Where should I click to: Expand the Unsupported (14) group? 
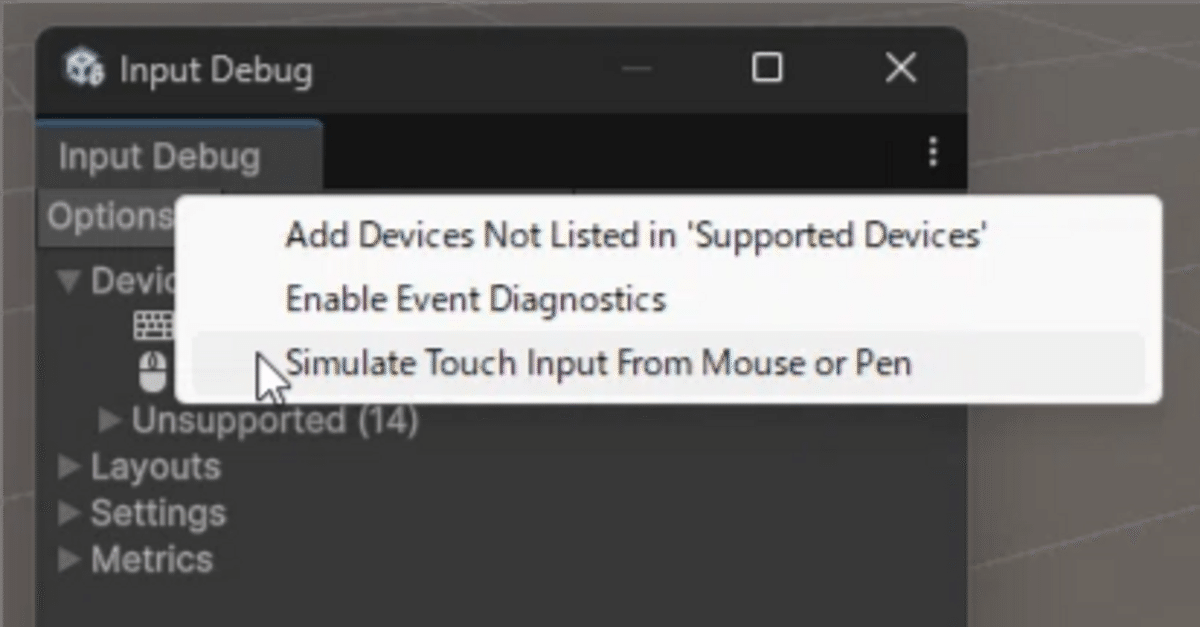click(110, 421)
